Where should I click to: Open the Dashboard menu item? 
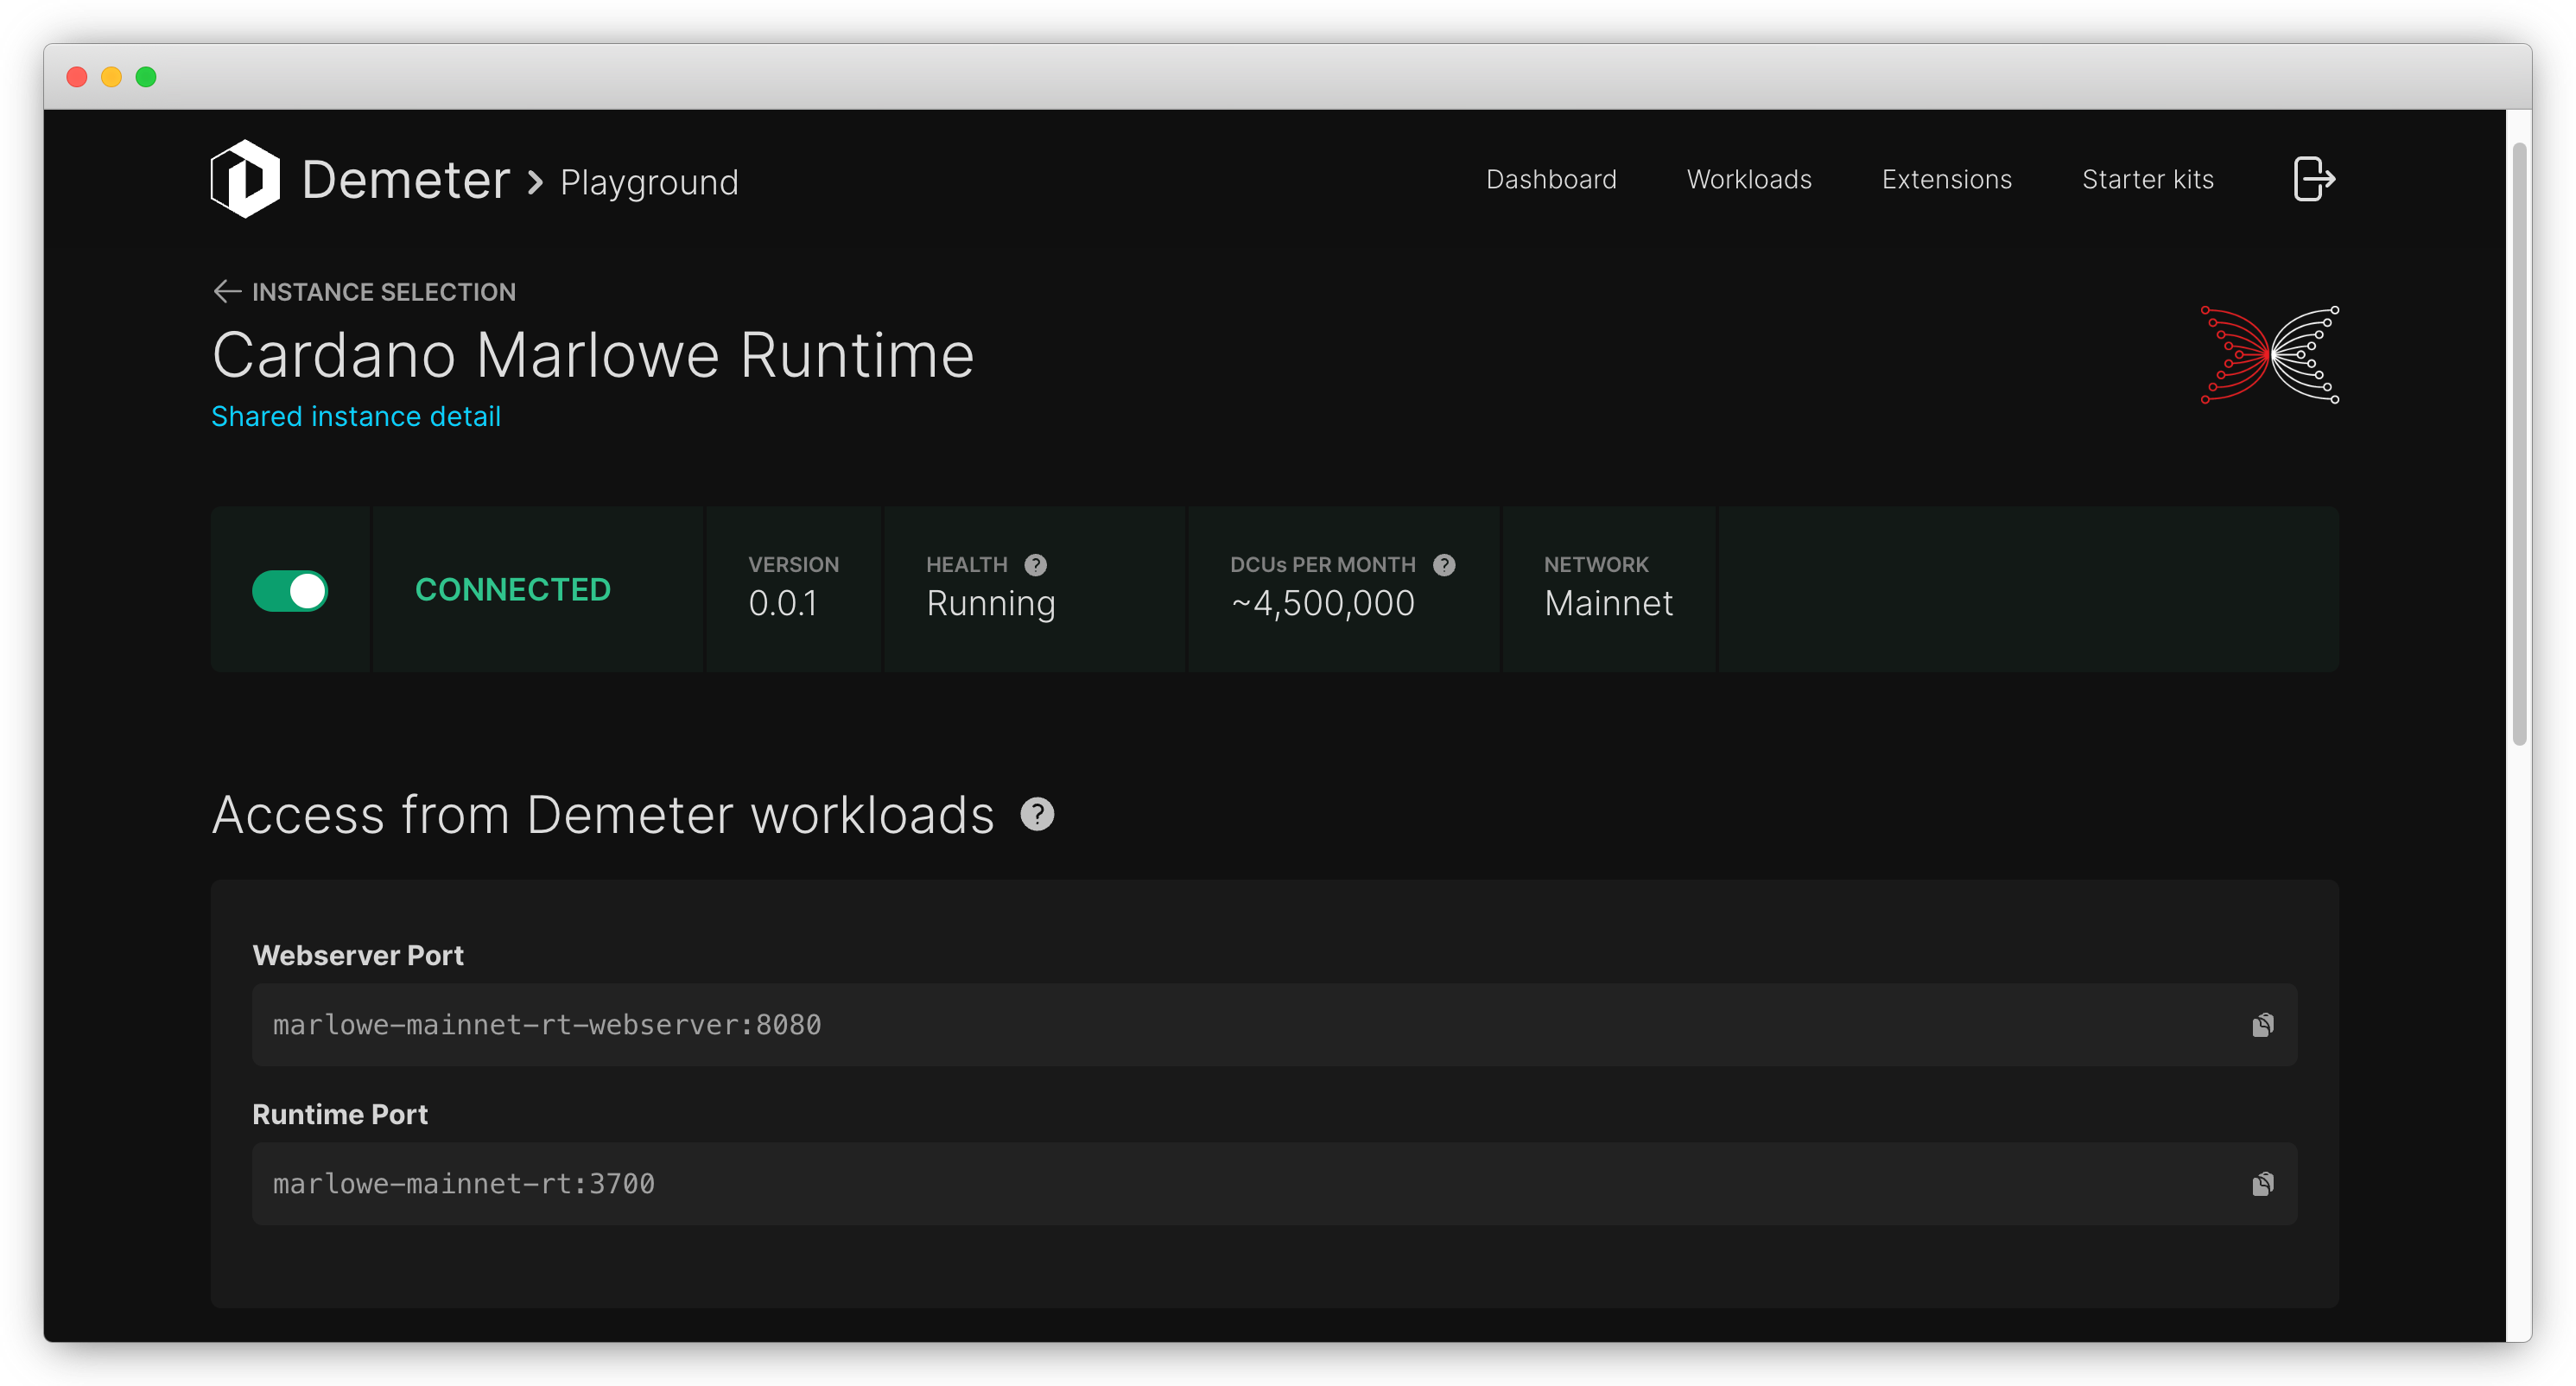1551,179
